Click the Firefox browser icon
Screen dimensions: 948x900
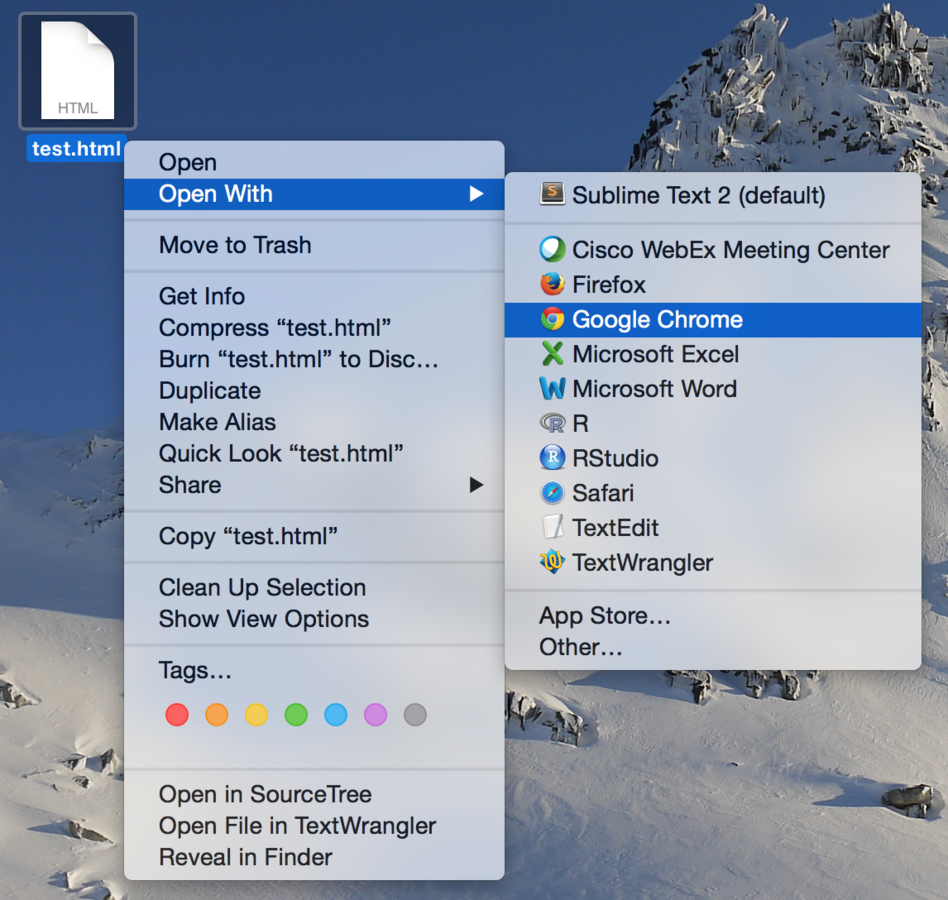coord(552,284)
